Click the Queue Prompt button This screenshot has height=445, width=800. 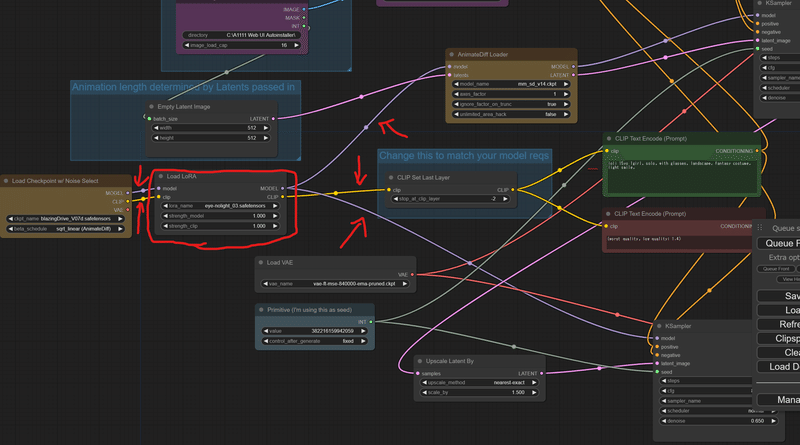pos(779,243)
